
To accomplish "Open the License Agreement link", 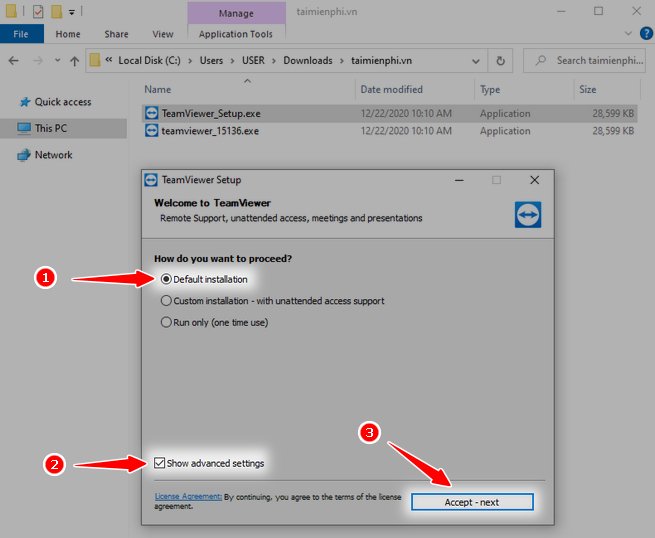I will click(188, 496).
